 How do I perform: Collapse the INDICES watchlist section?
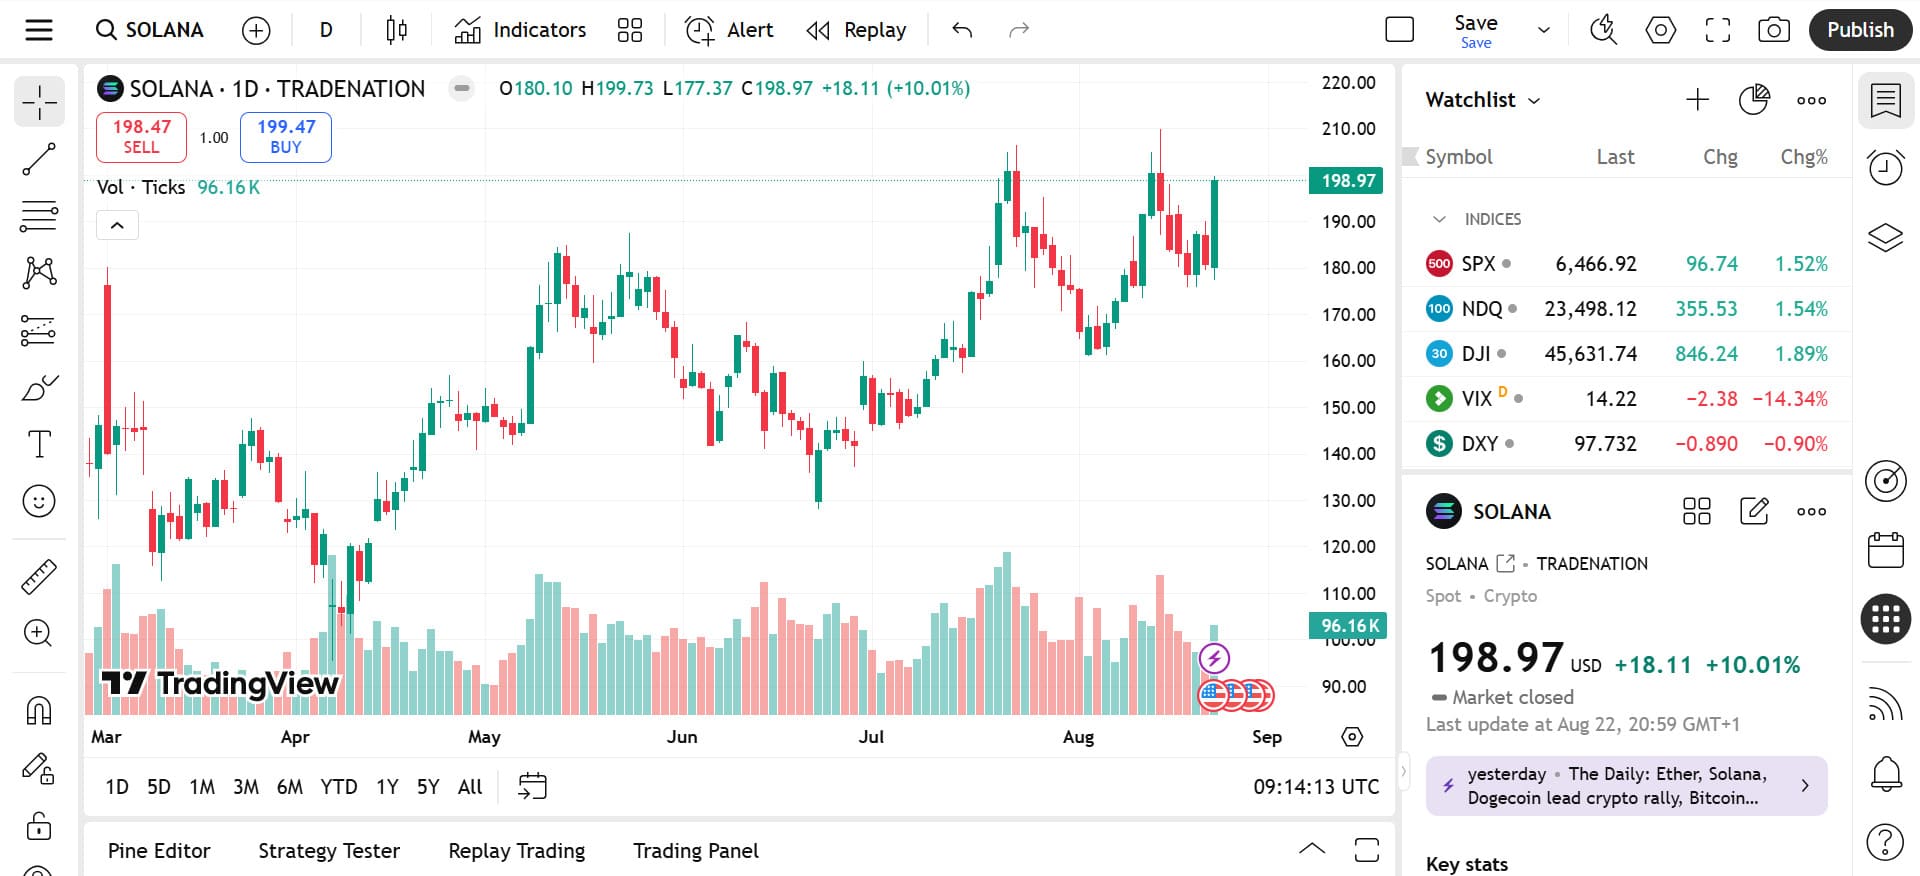tap(1440, 219)
